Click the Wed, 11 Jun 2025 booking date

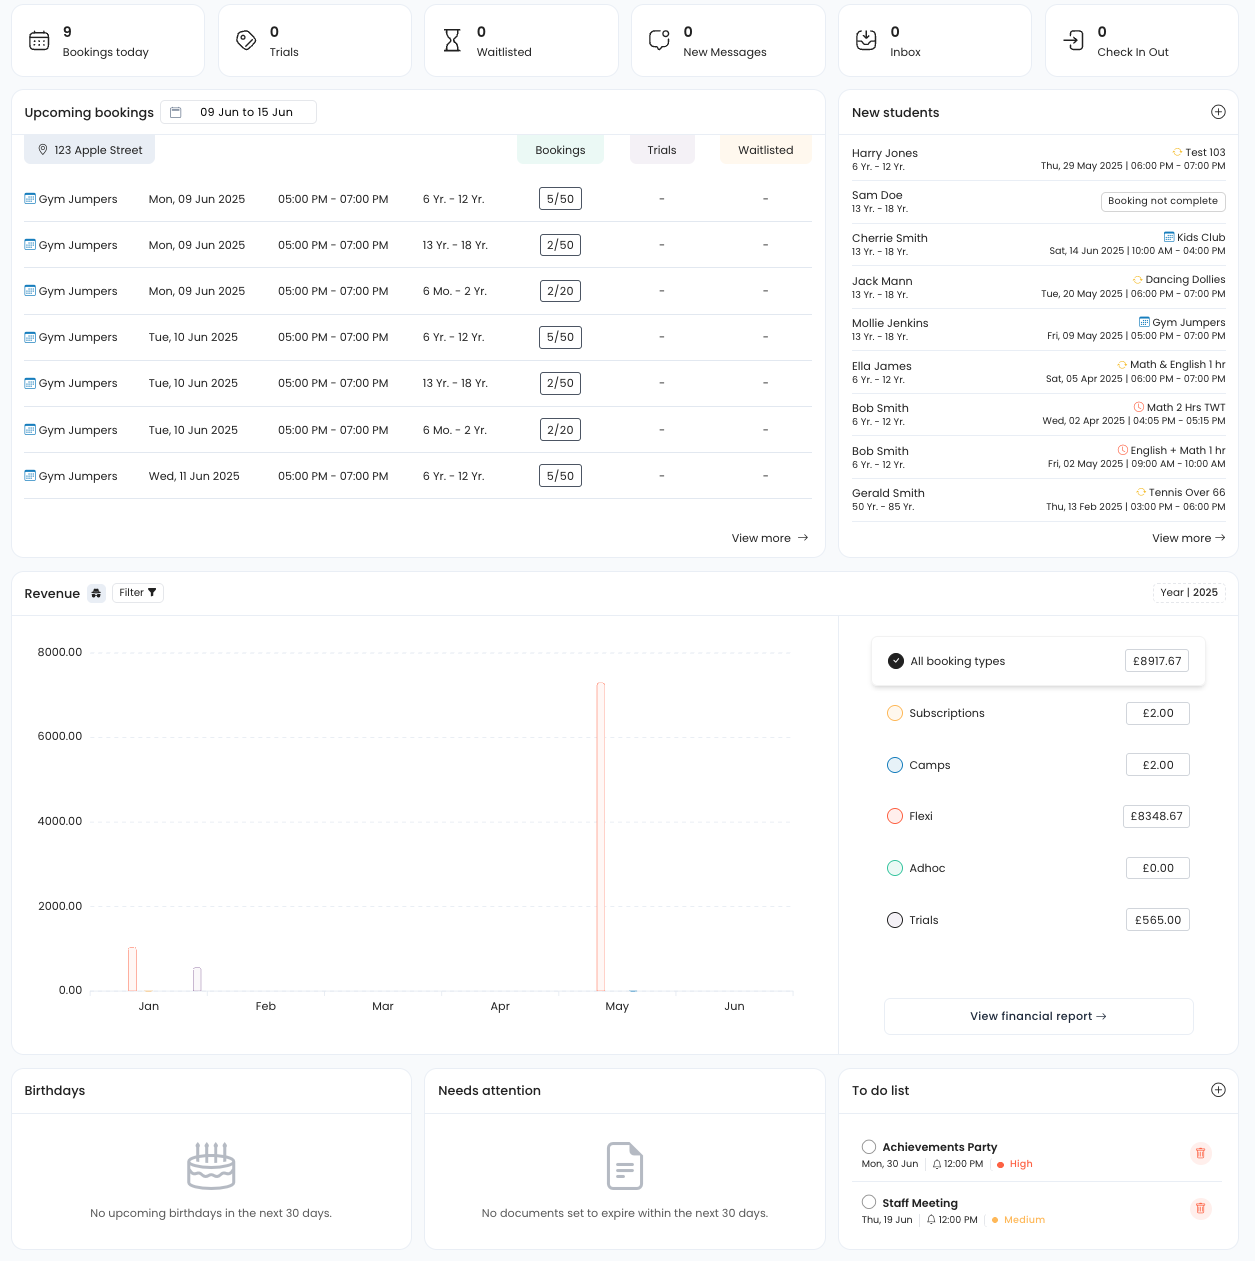[194, 476]
